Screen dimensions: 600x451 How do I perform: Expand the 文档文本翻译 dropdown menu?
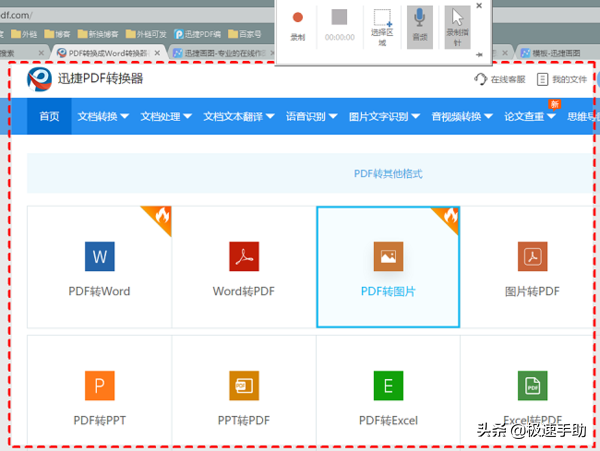239,116
